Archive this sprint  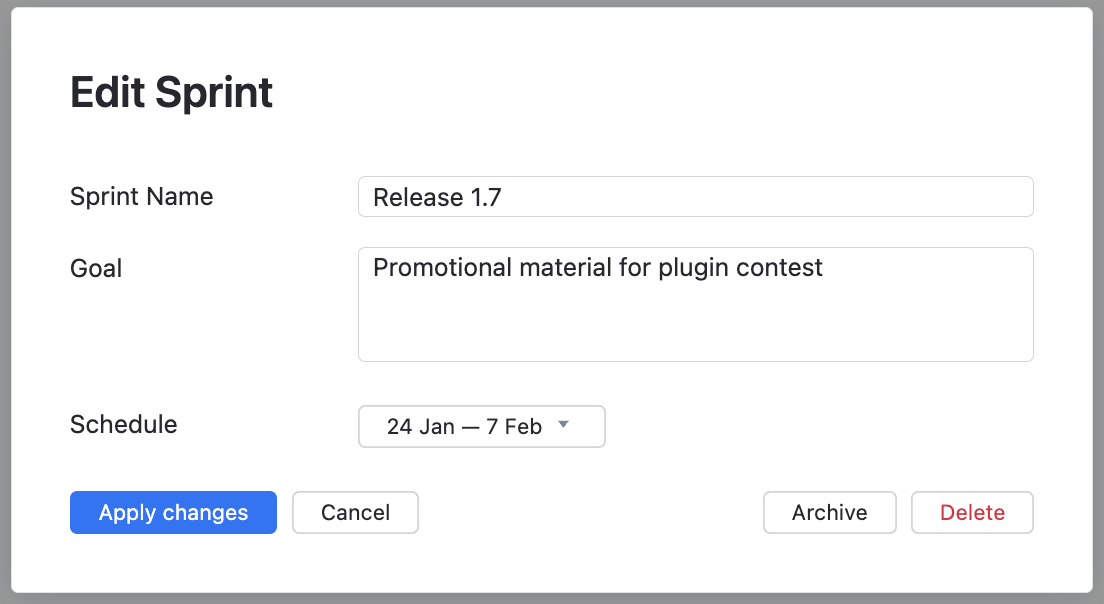tap(829, 513)
